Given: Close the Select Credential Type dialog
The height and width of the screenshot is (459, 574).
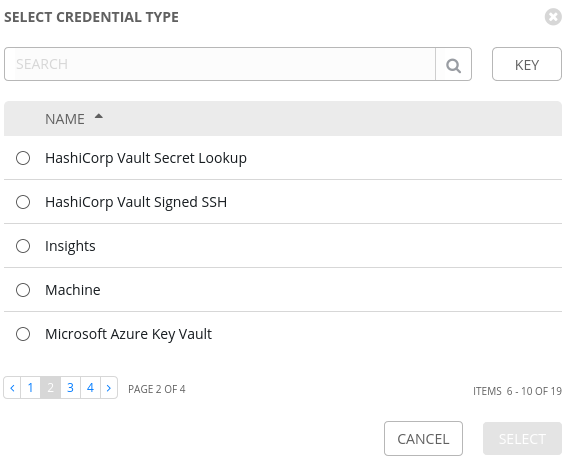Looking at the screenshot, I should coord(553,17).
